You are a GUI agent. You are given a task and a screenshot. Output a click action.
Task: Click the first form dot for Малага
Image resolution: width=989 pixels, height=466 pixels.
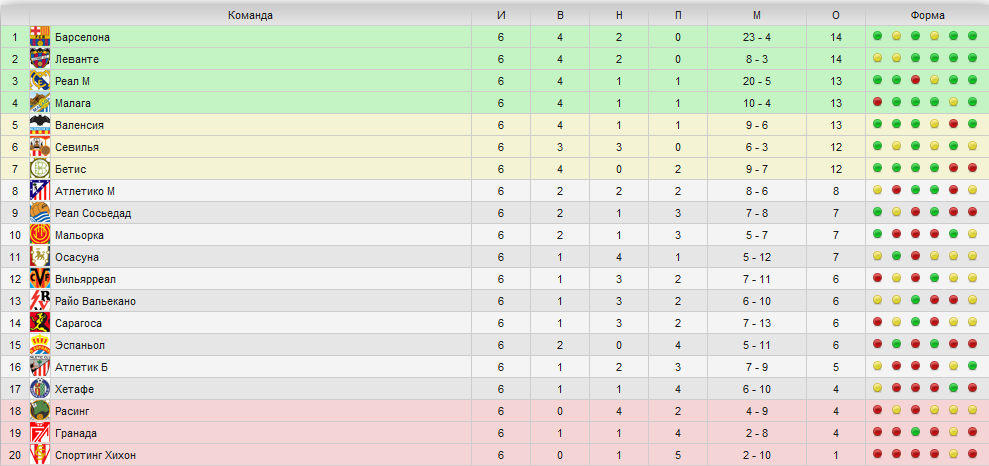[x=877, y=102]
